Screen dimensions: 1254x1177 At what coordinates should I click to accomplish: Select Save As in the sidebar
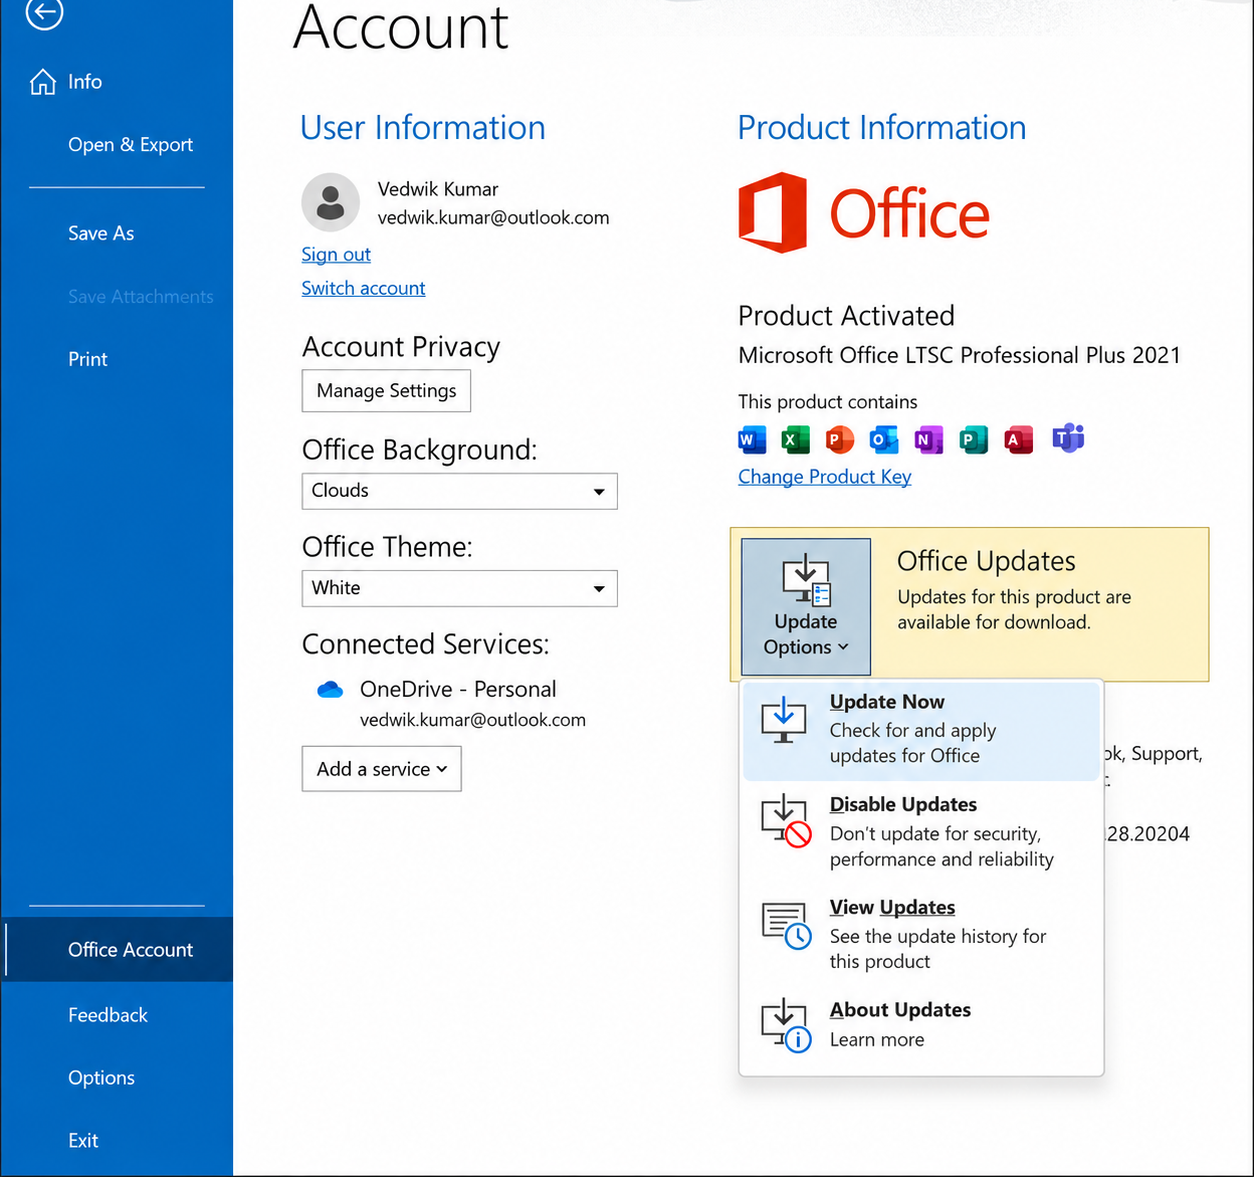(x=117, y=233)
